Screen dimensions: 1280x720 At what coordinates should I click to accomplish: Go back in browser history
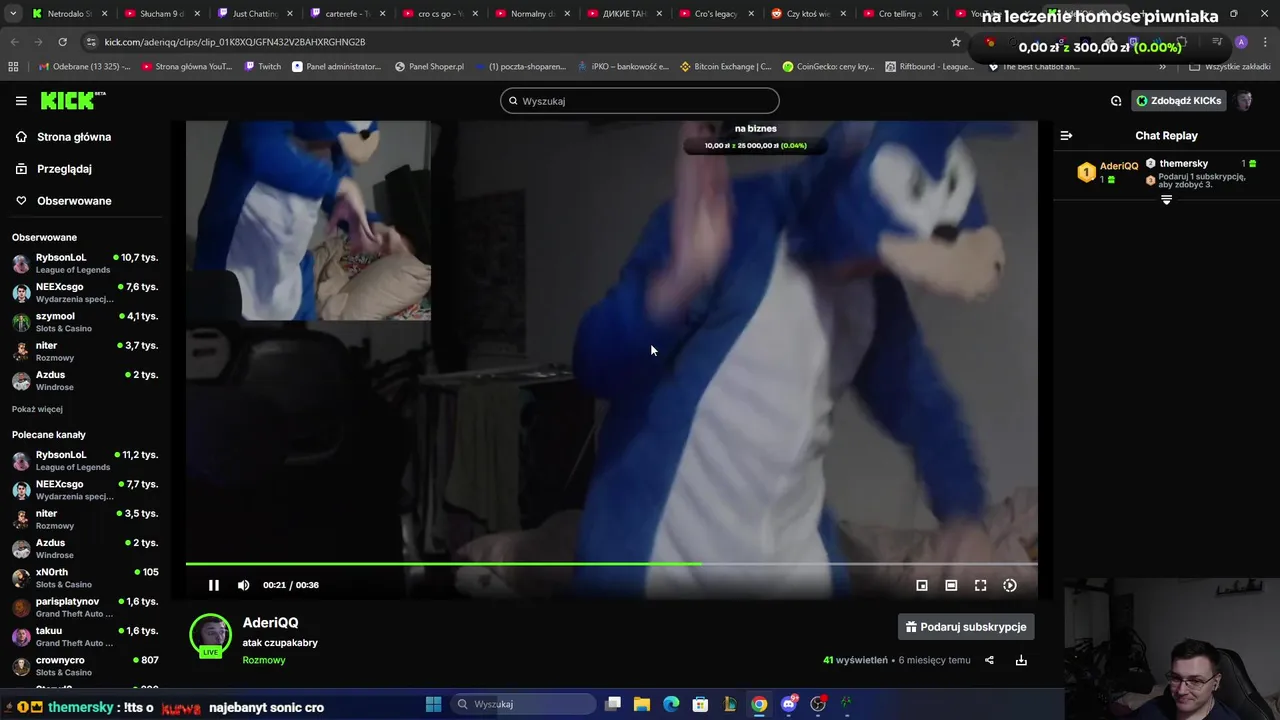tap(14, 42)
